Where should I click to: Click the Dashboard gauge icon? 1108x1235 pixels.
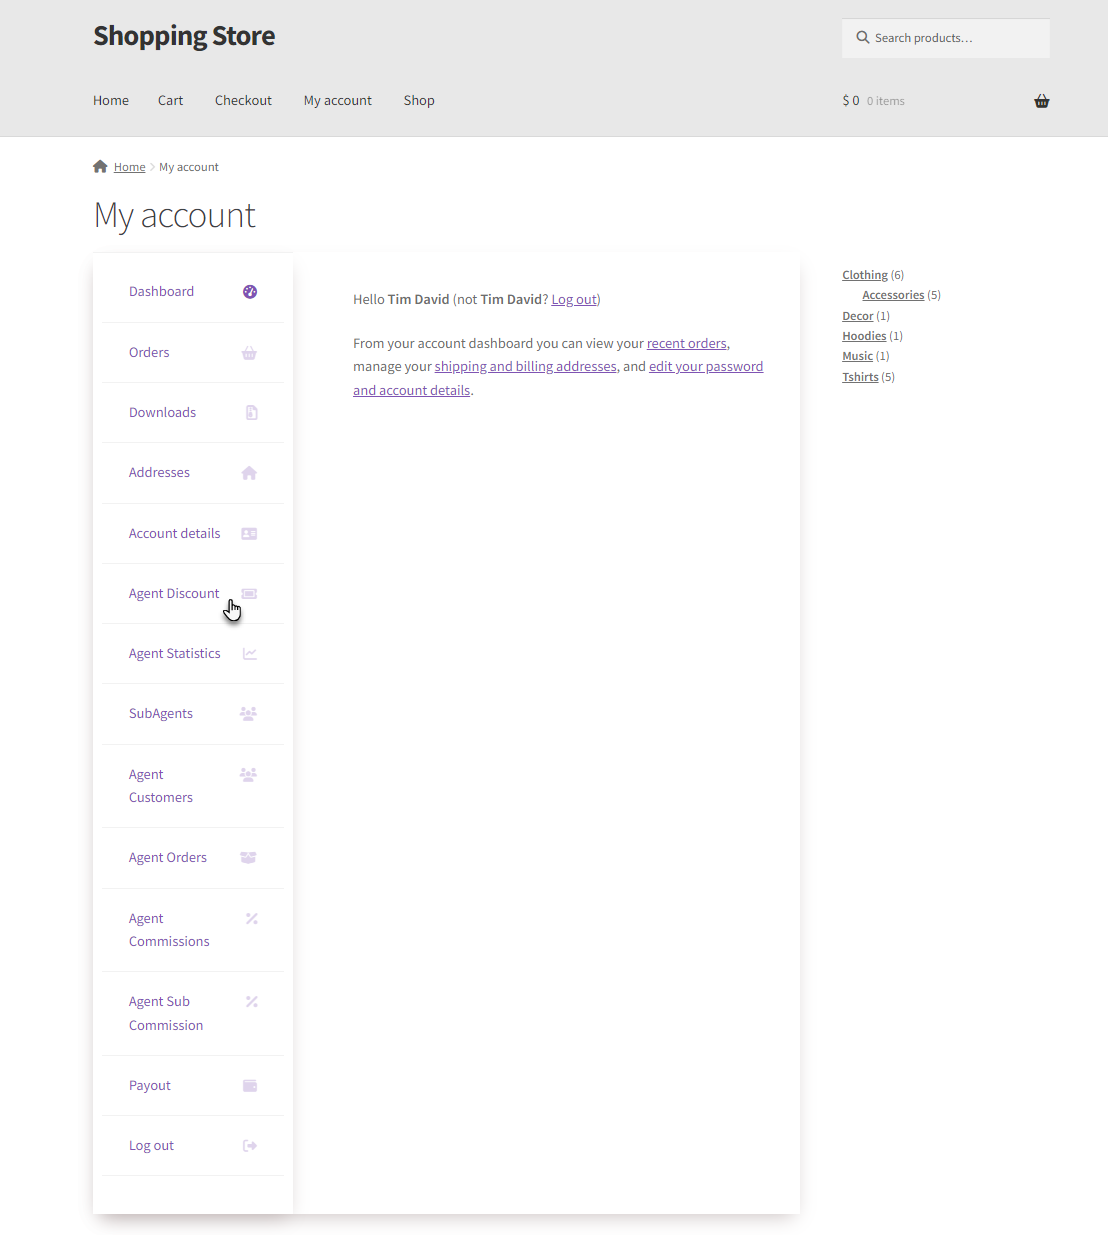pos(250,292)
